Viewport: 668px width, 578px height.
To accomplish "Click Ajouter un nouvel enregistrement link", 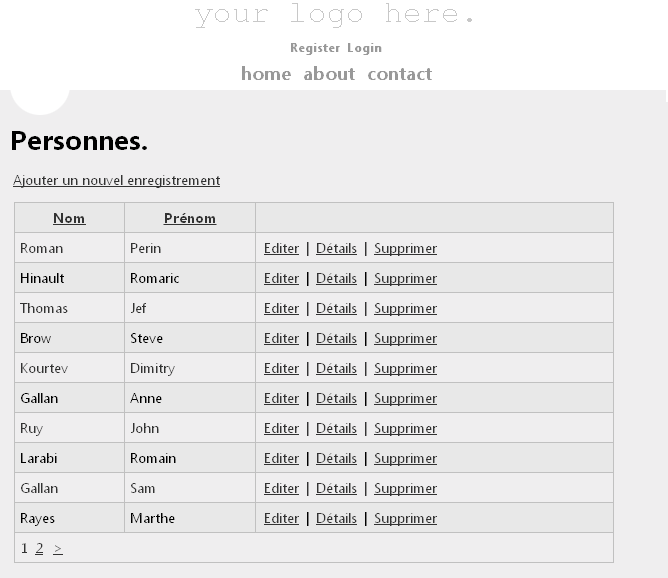I will point(116,181).
